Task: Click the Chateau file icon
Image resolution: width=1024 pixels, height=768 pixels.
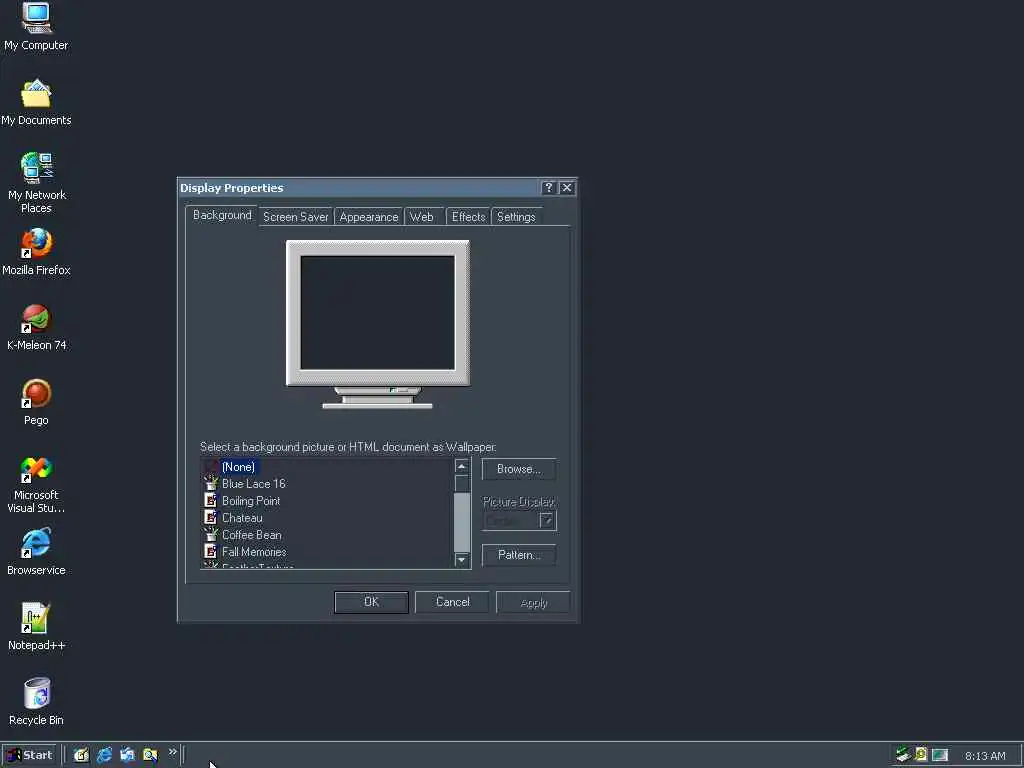Action: 210,517
